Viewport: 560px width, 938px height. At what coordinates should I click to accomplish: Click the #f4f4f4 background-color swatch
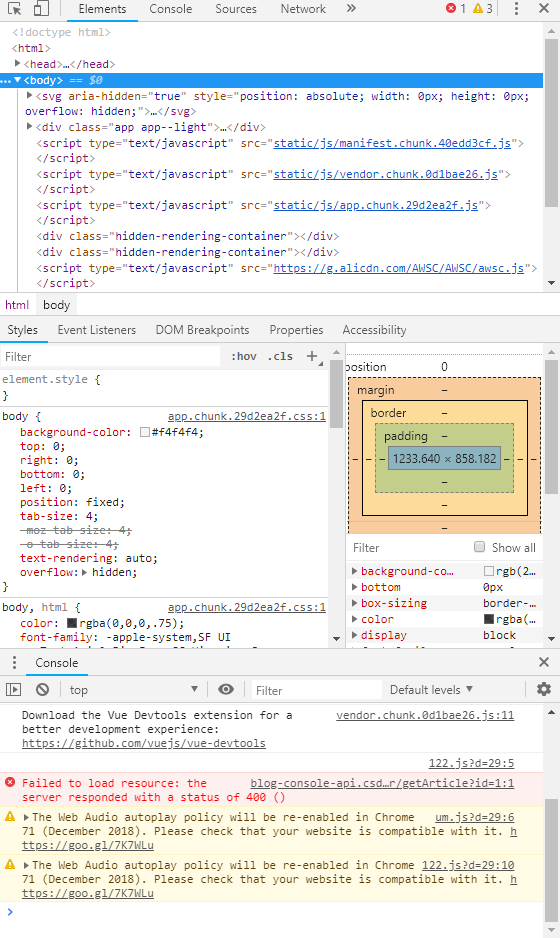coord(145,432)
